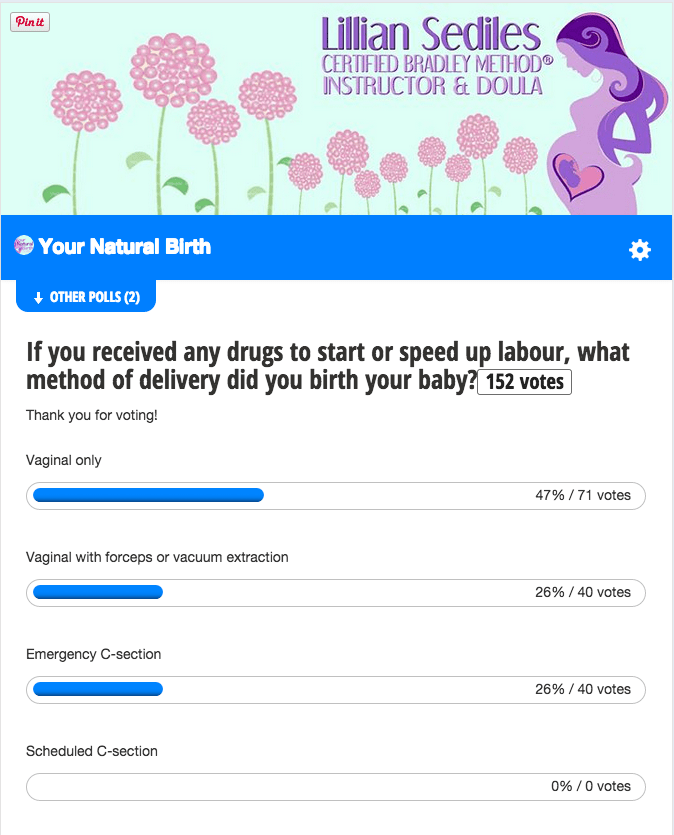This screenshot has width=674, height=835.
Task: Select the "Emergency C-section" option label
Action: tap(94, 654)
